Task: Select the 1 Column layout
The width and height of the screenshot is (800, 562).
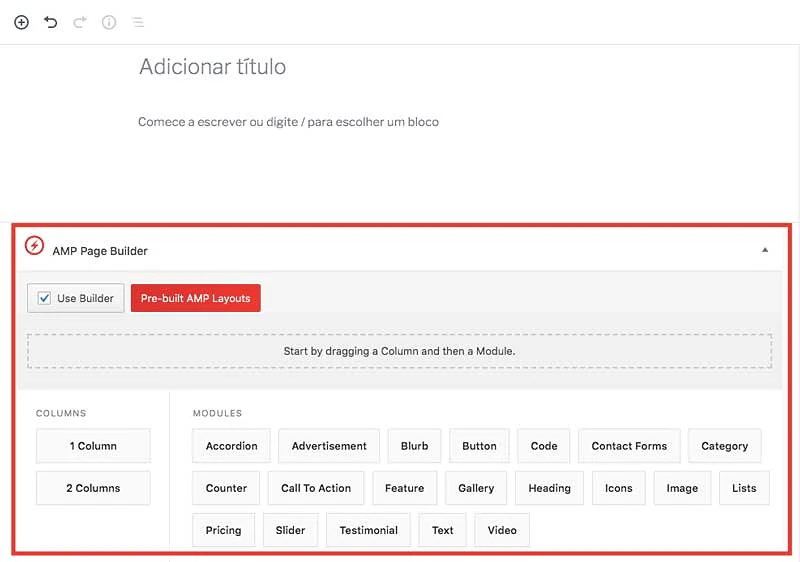Action: click(93, 446)
